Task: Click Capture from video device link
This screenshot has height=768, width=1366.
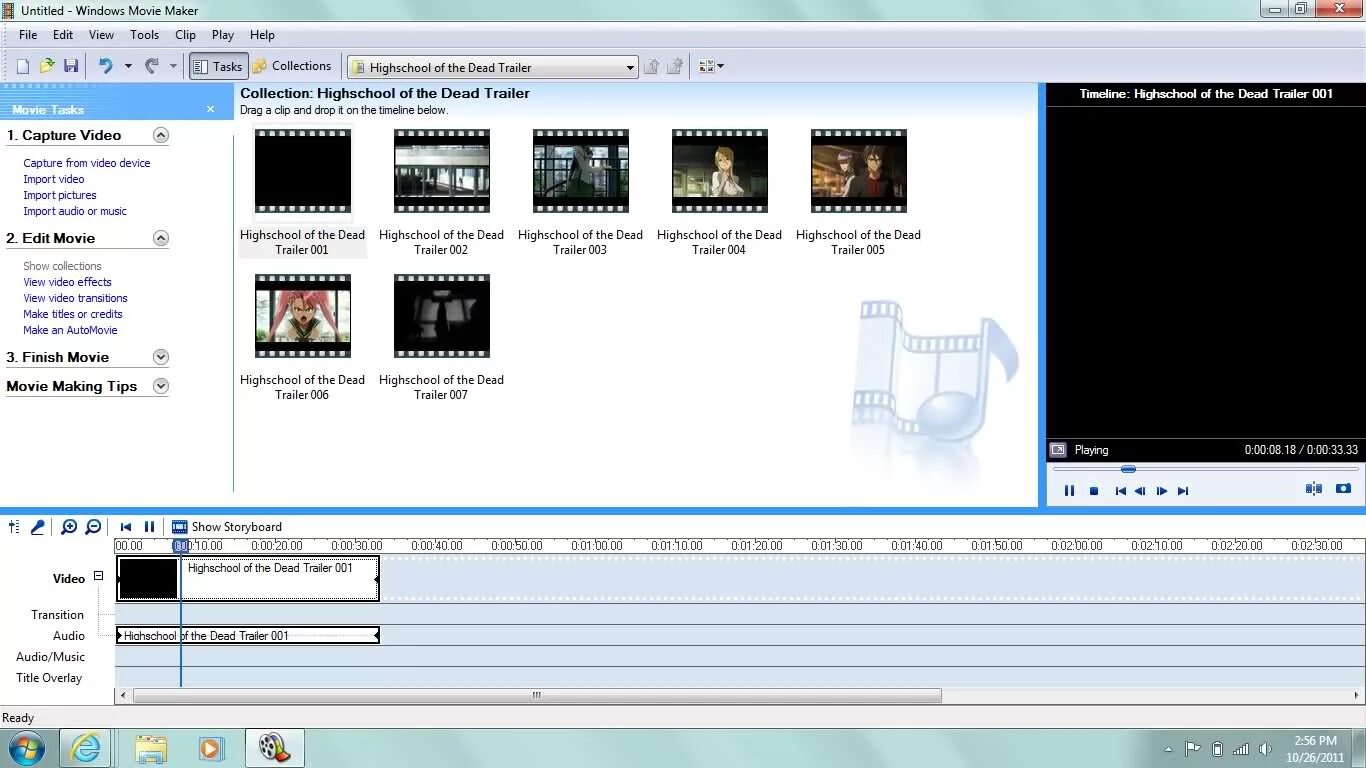Action: pos(87,163)
